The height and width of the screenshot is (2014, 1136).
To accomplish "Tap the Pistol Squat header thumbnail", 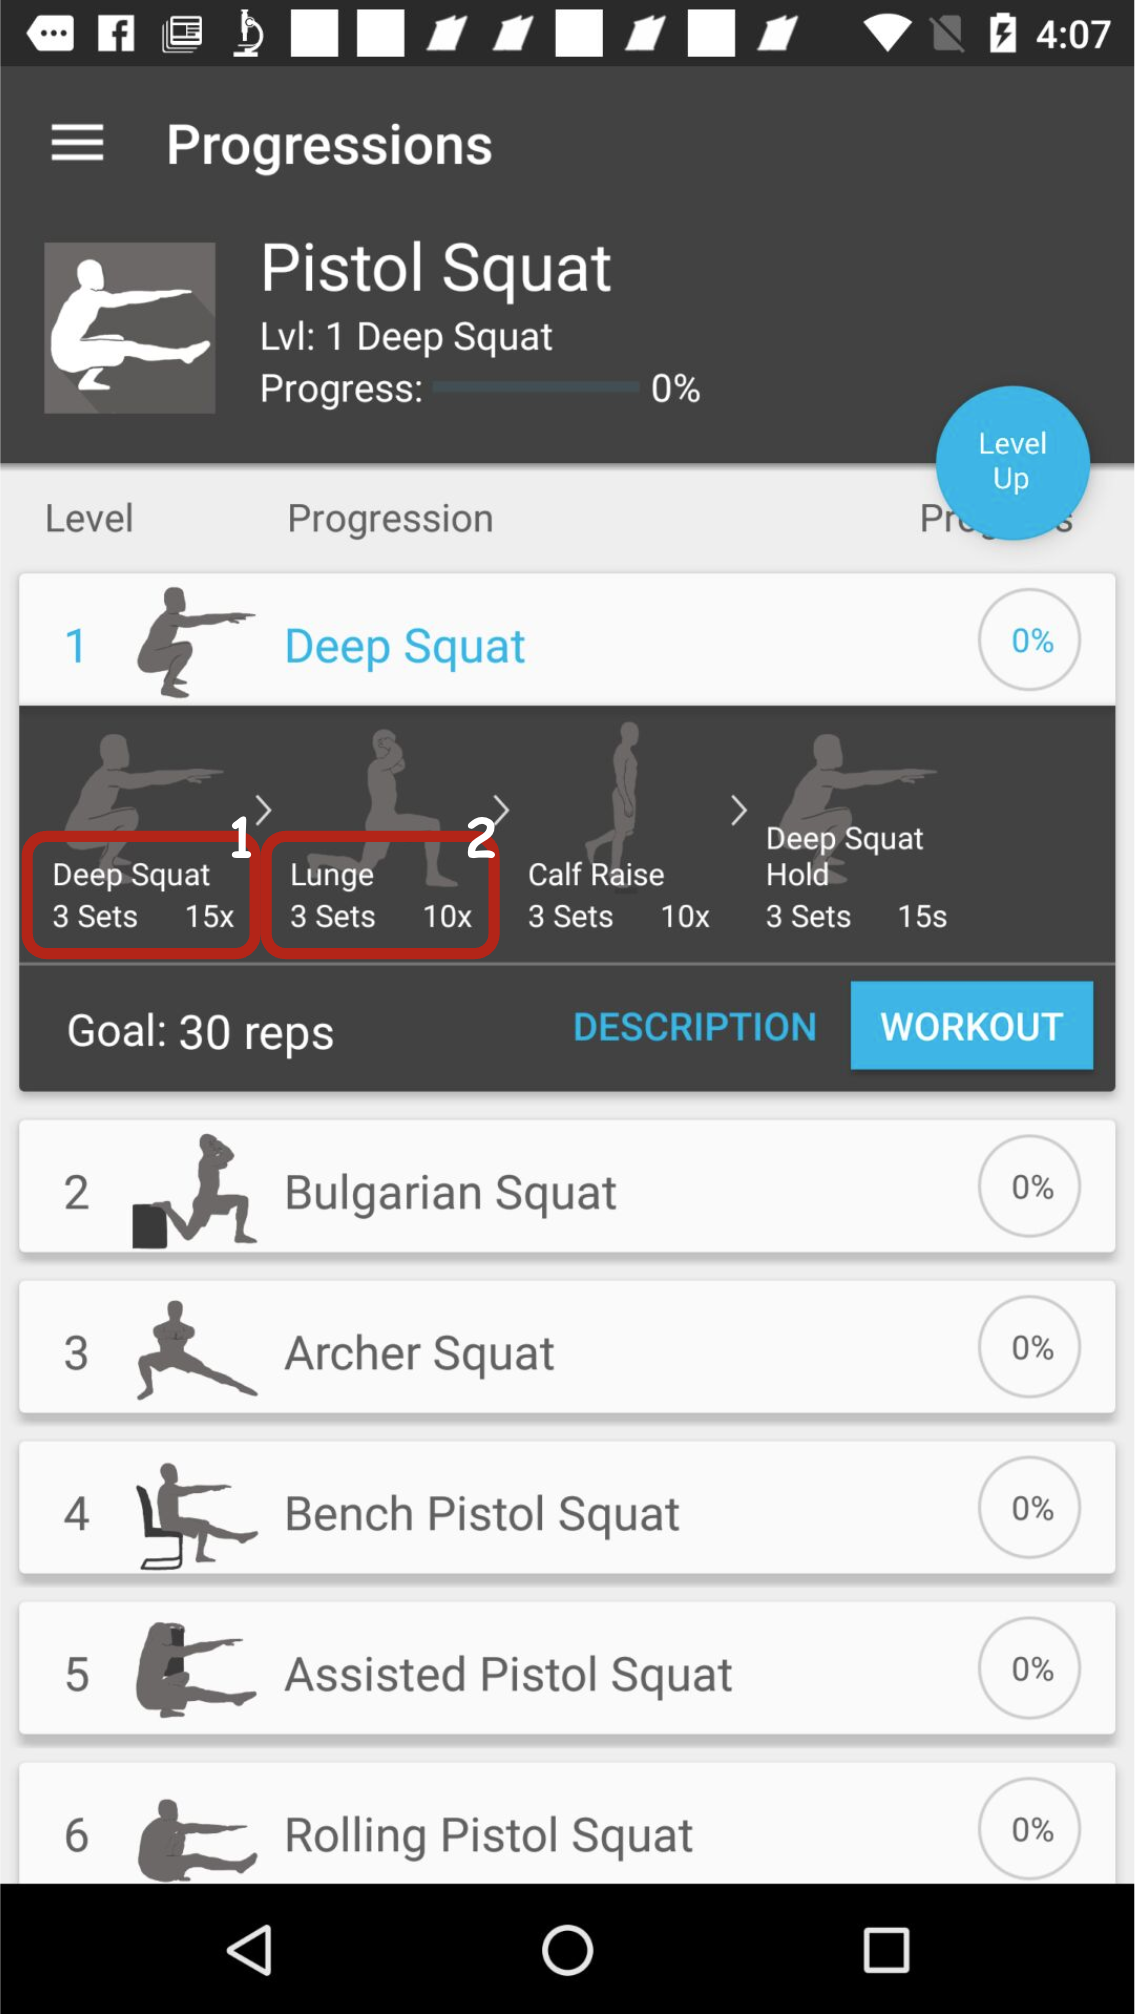I will tap(130, 328).
